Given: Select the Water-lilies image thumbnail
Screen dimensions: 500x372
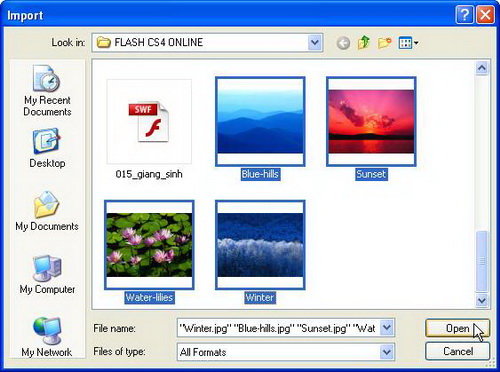Looking at the screenshot, I should (149, 245).
